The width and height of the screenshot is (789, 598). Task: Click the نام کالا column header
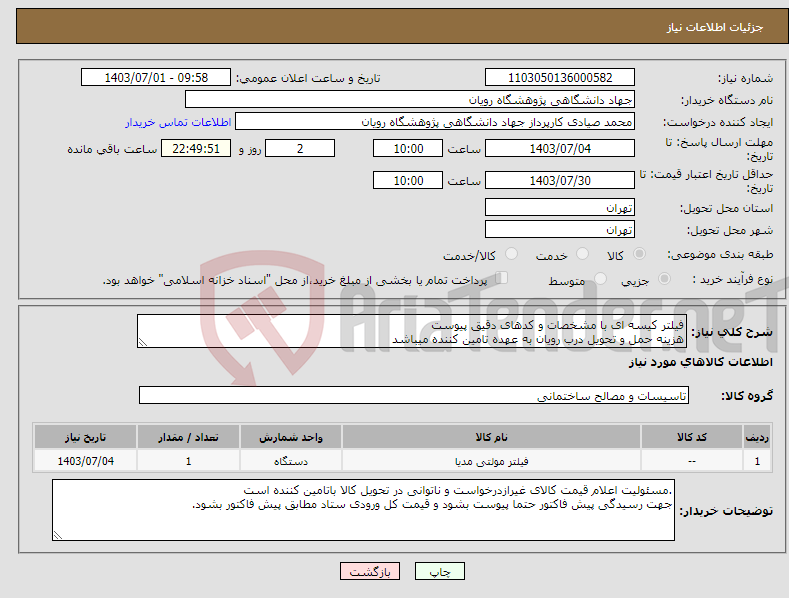click(491, 437)
